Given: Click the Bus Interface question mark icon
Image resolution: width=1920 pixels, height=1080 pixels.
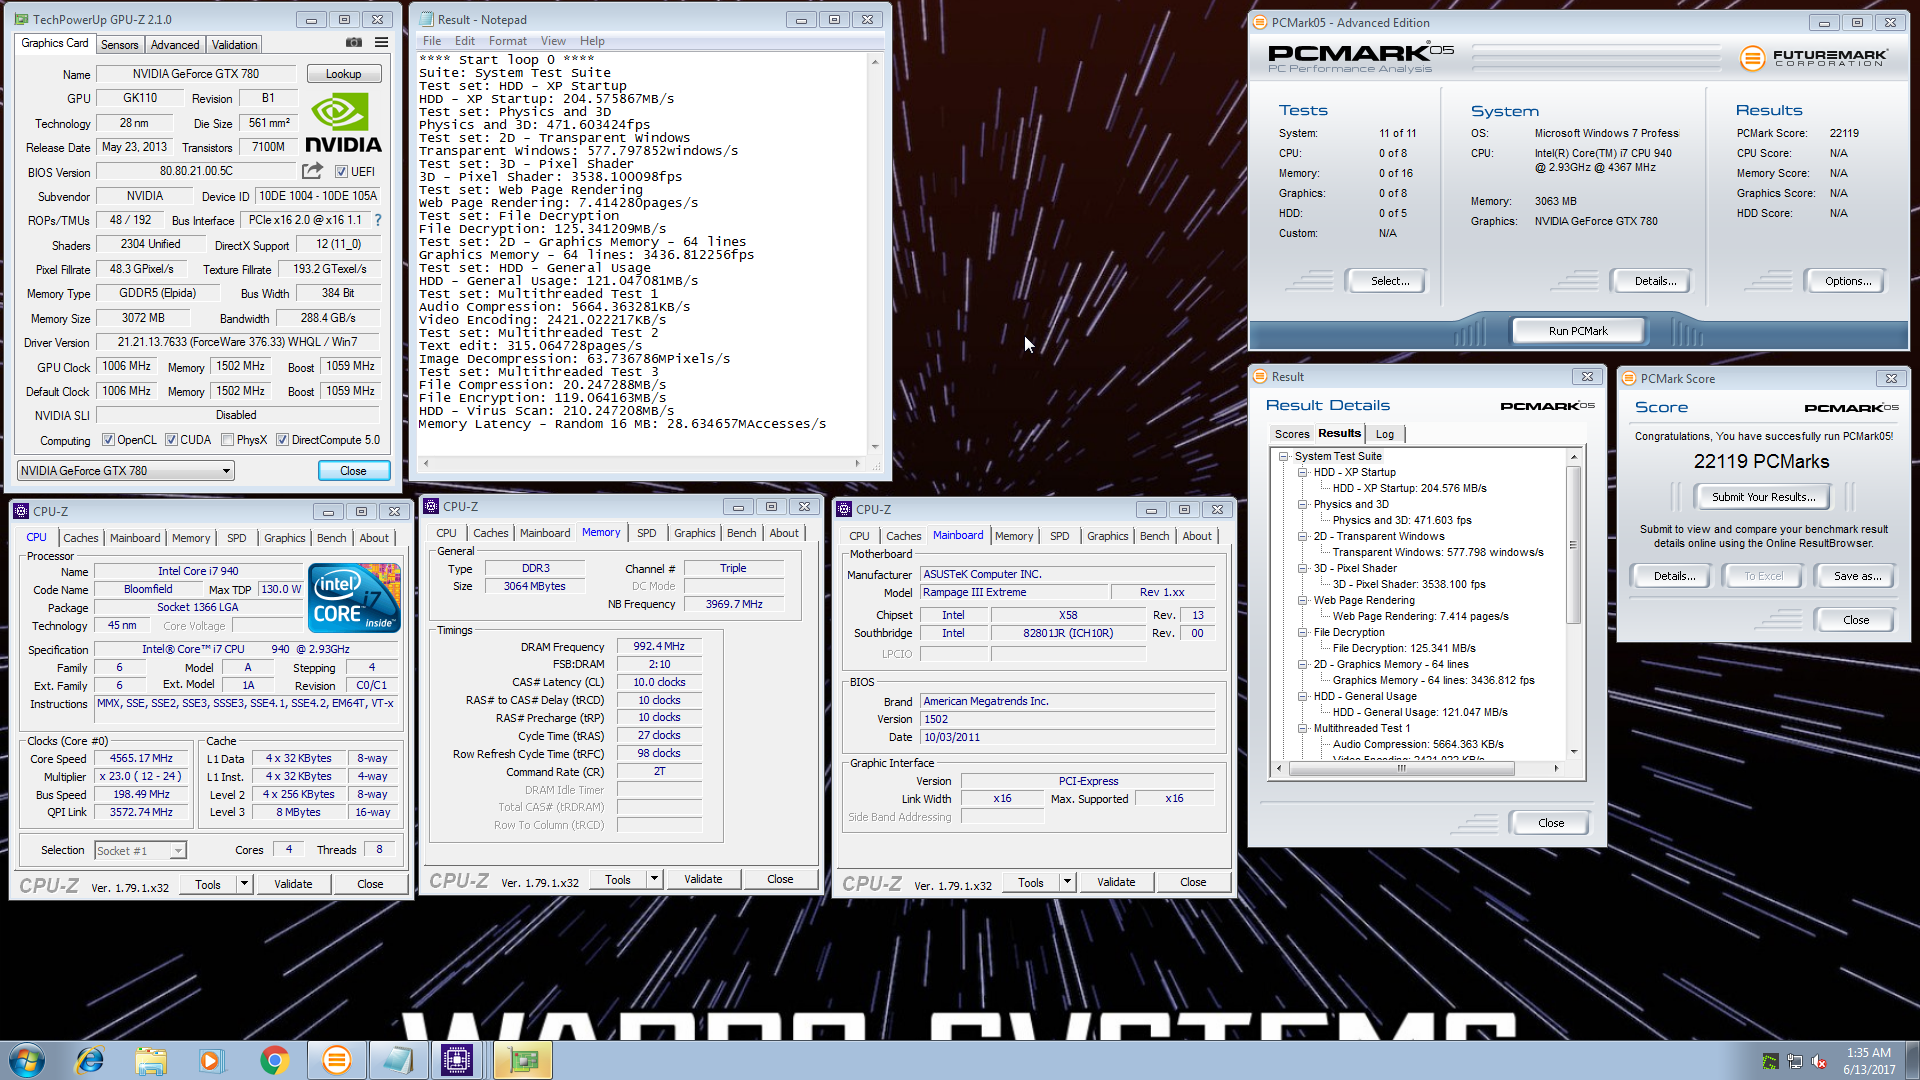Looking at the screenshot, I should (378, 220).
